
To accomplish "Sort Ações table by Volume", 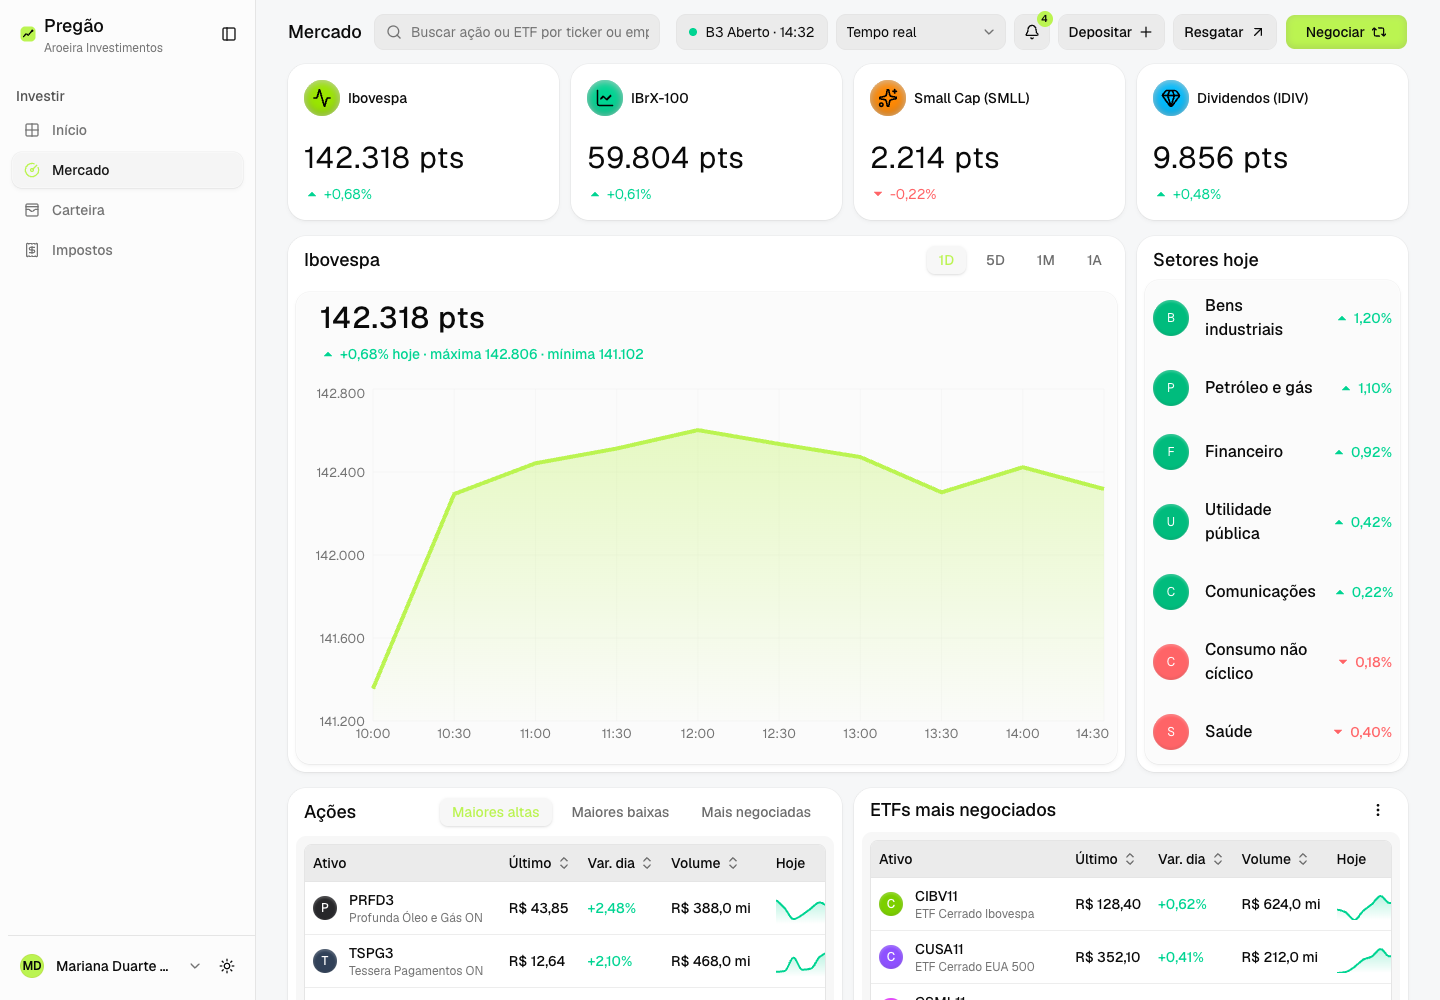I will (705, 863).
